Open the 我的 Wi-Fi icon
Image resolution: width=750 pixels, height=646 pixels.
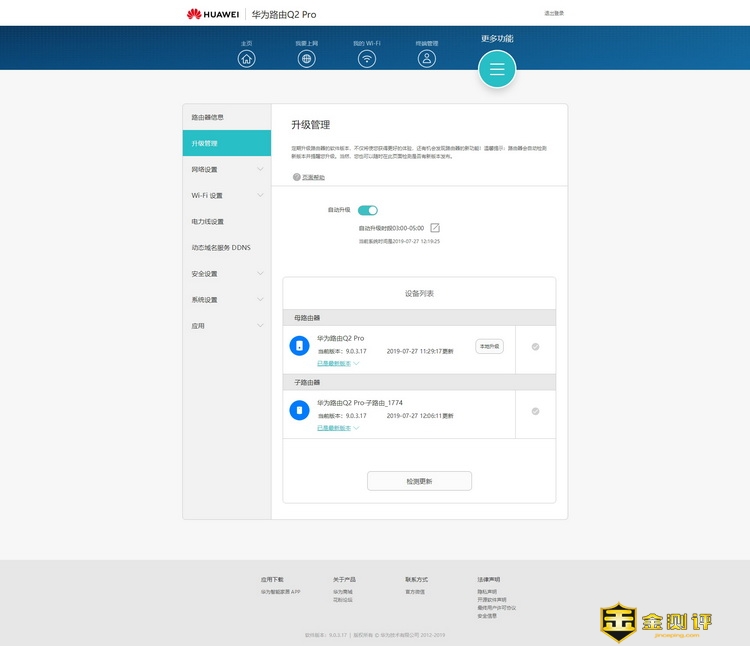pyautogui.click(x=367, y=58)
